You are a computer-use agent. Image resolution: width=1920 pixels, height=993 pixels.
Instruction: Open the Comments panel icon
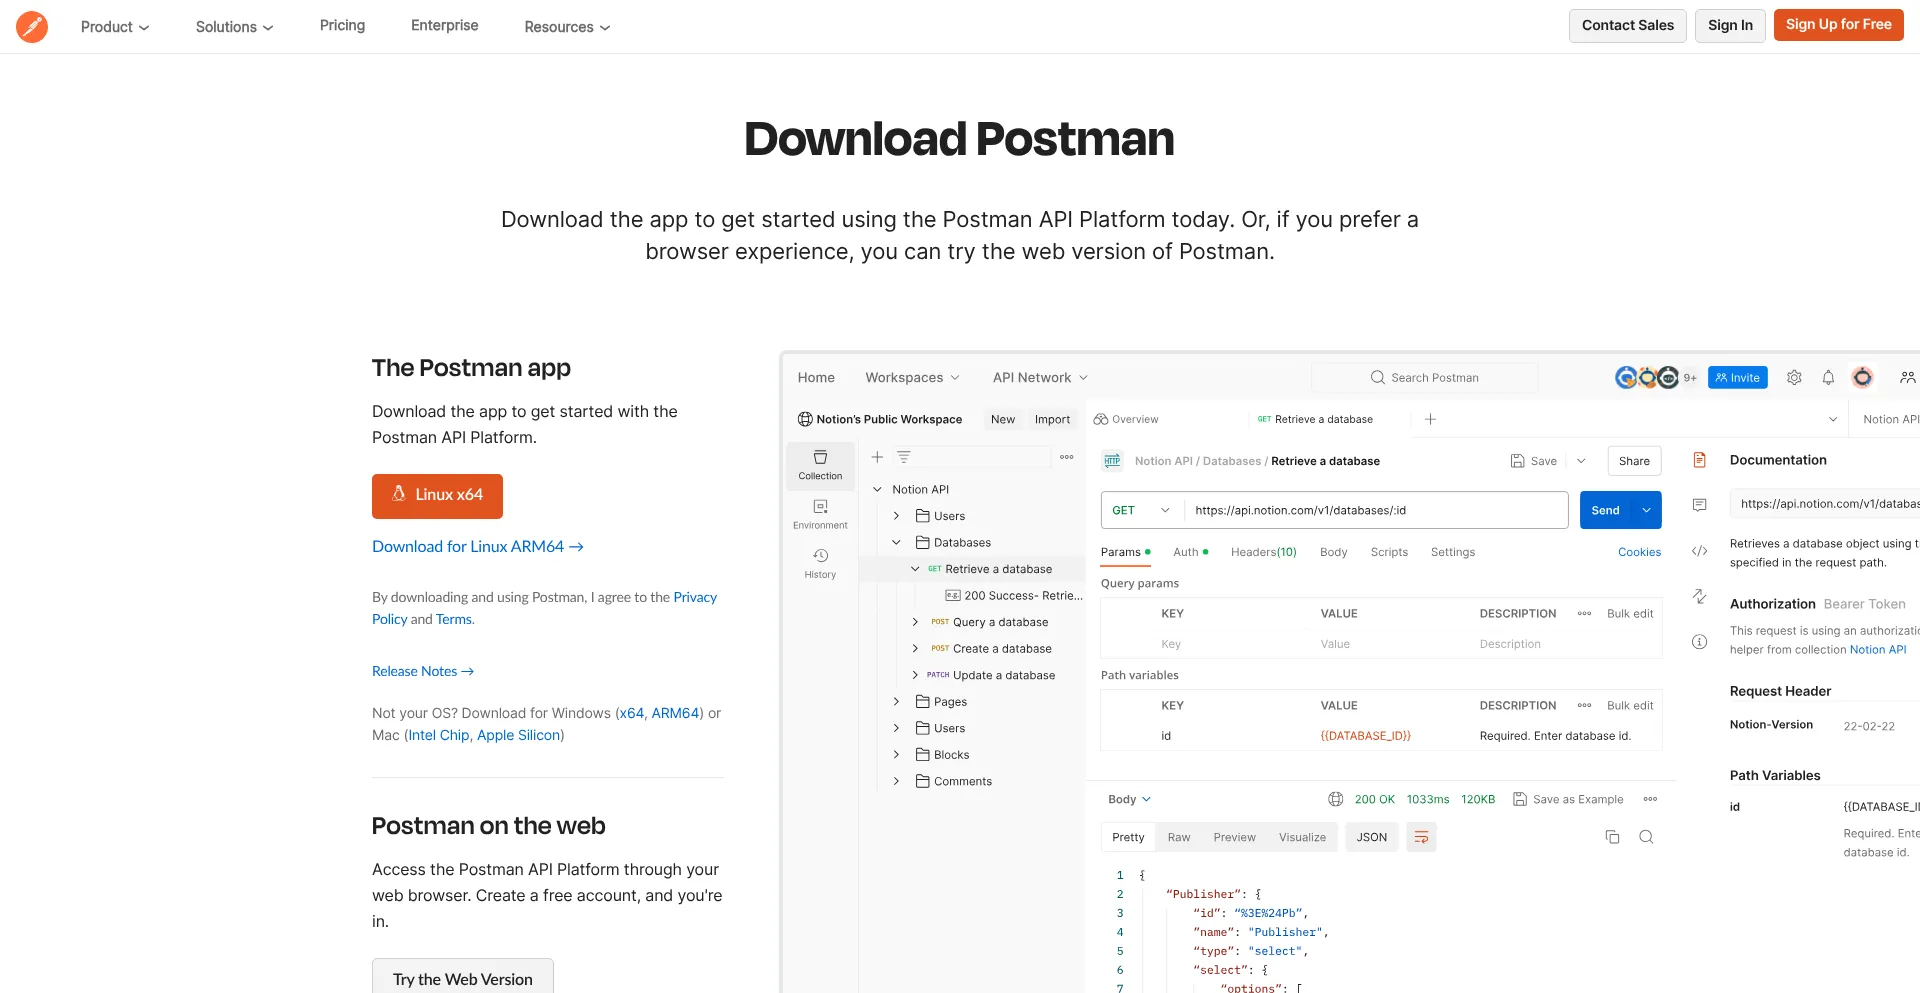[x=1698, y=505]
